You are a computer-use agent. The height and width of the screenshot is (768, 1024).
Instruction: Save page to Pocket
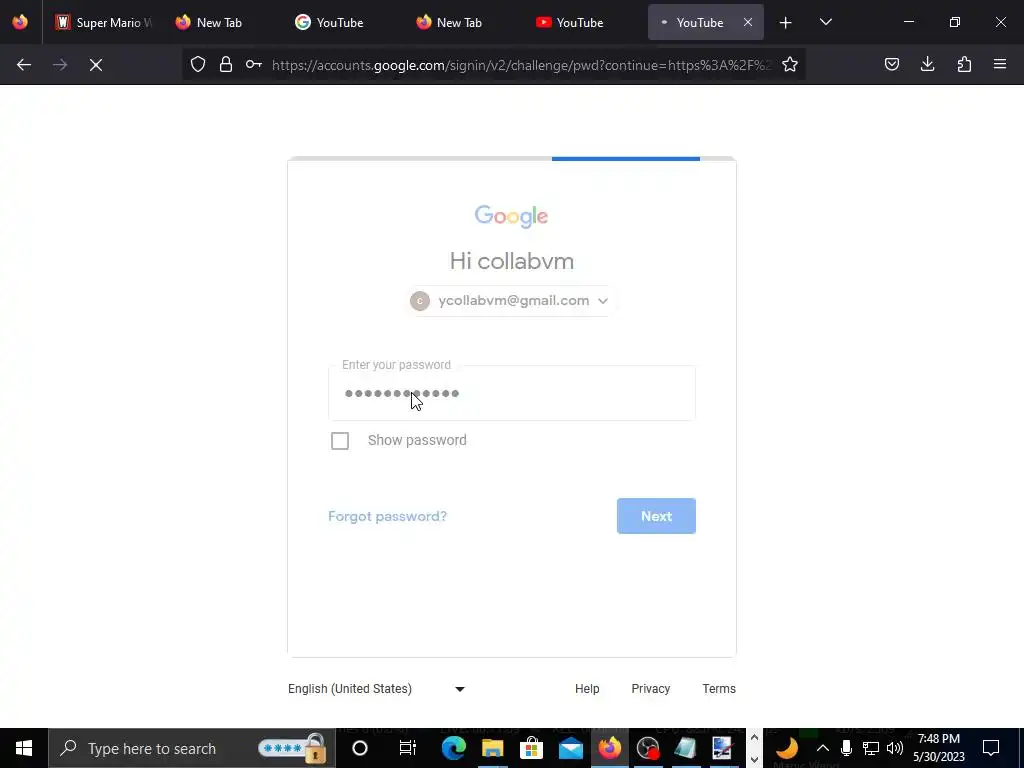click(892, 64)
